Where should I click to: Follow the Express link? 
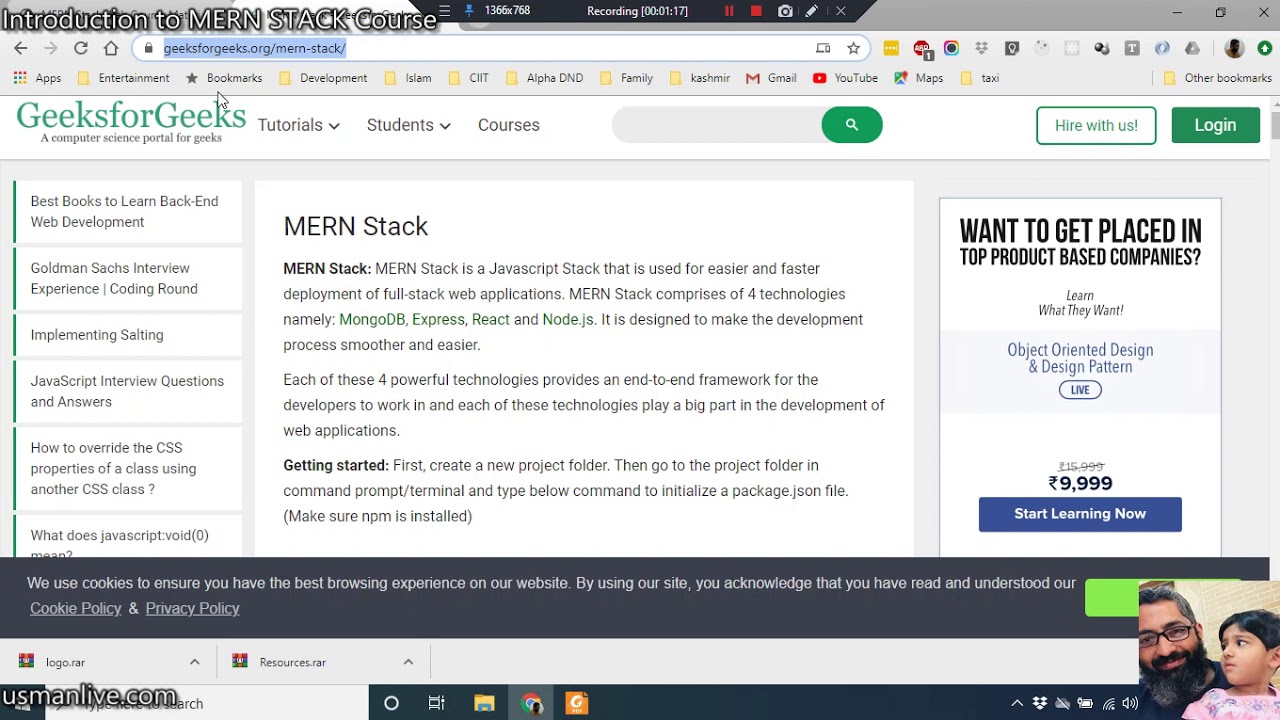click(x=438, y=319)
